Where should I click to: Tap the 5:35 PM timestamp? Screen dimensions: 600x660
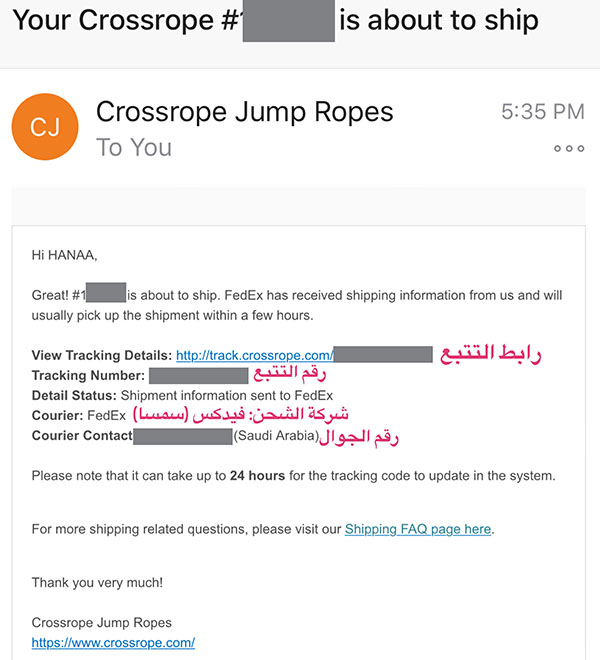(x=543, y=112)
